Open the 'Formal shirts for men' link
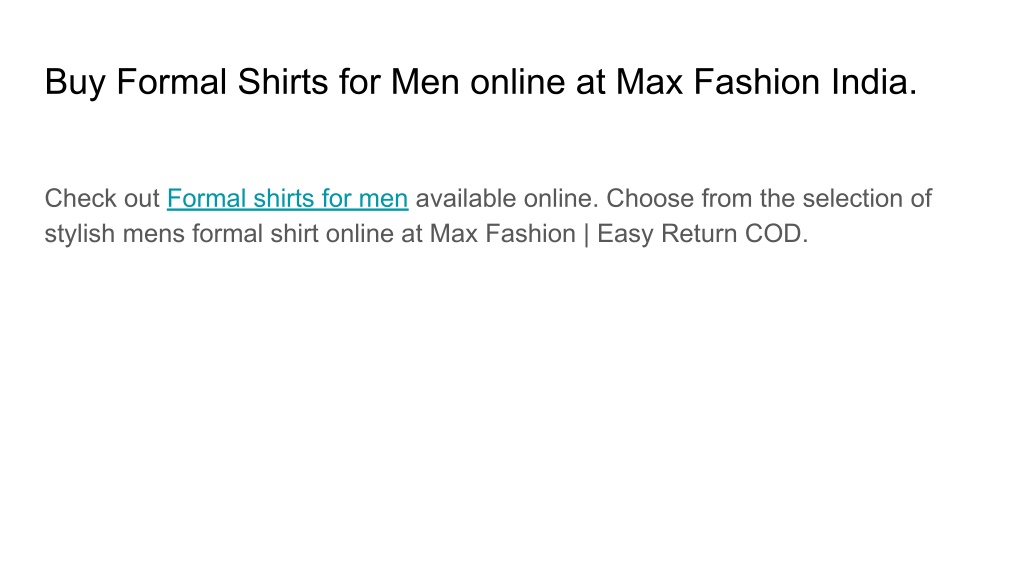Viewport: 1024px width, 576px height. (x=287, y=199)
